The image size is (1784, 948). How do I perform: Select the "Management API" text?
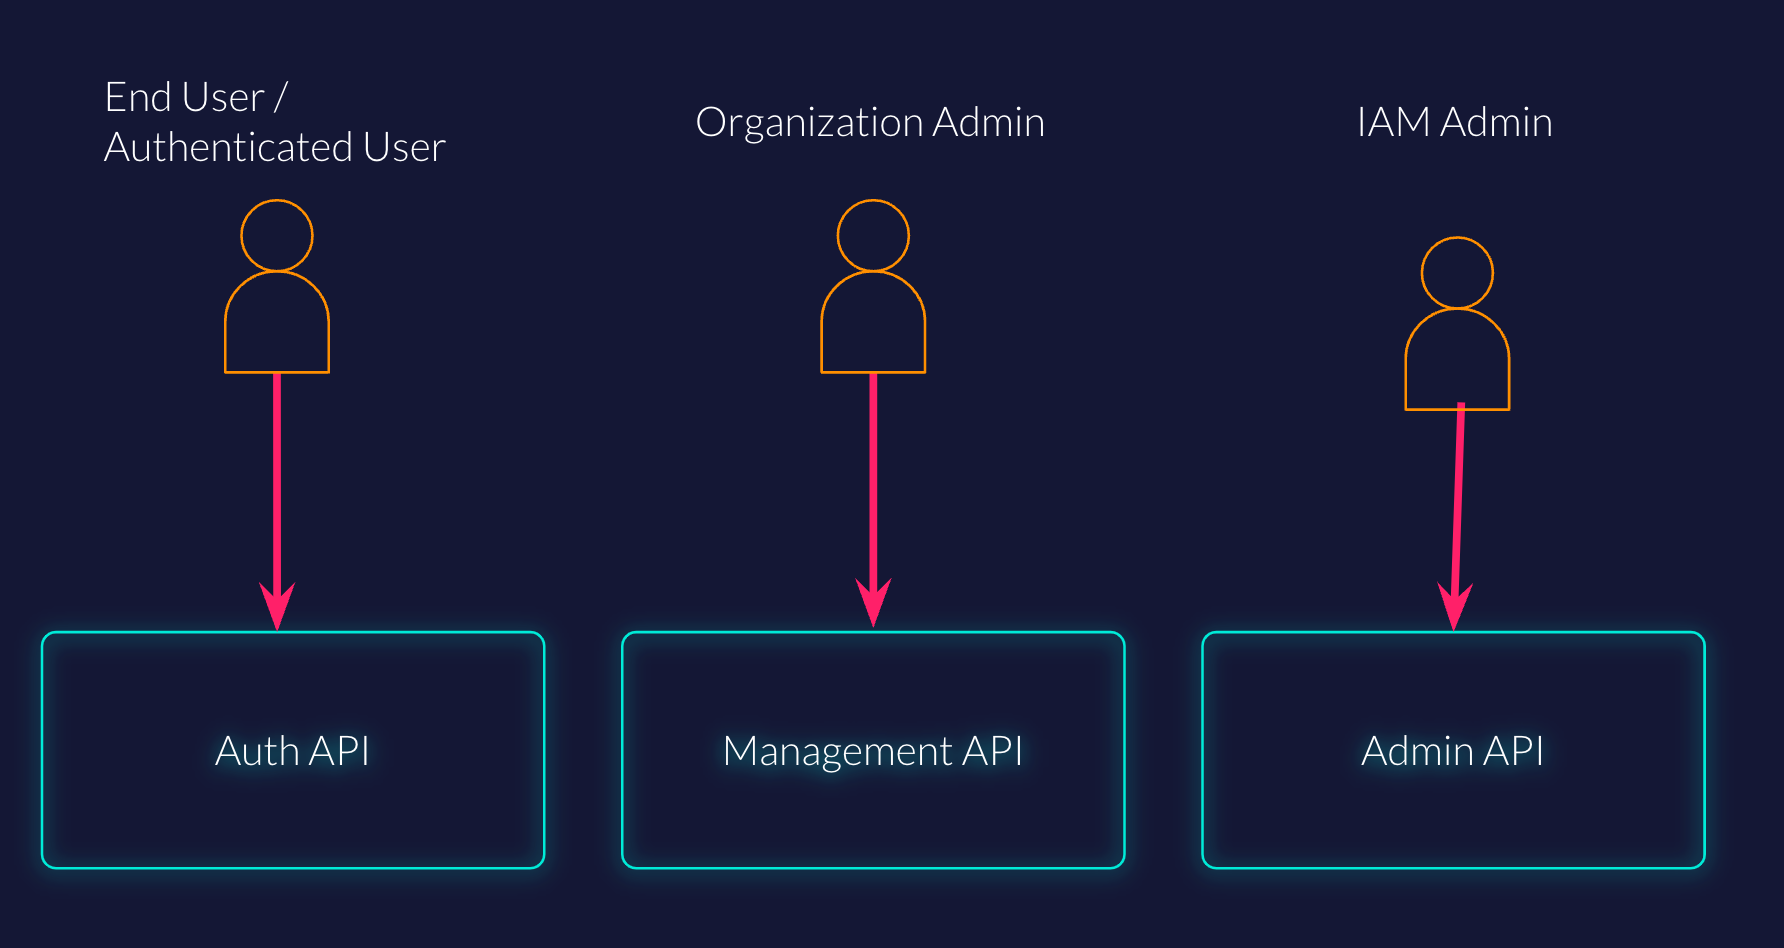coord(873,751)
